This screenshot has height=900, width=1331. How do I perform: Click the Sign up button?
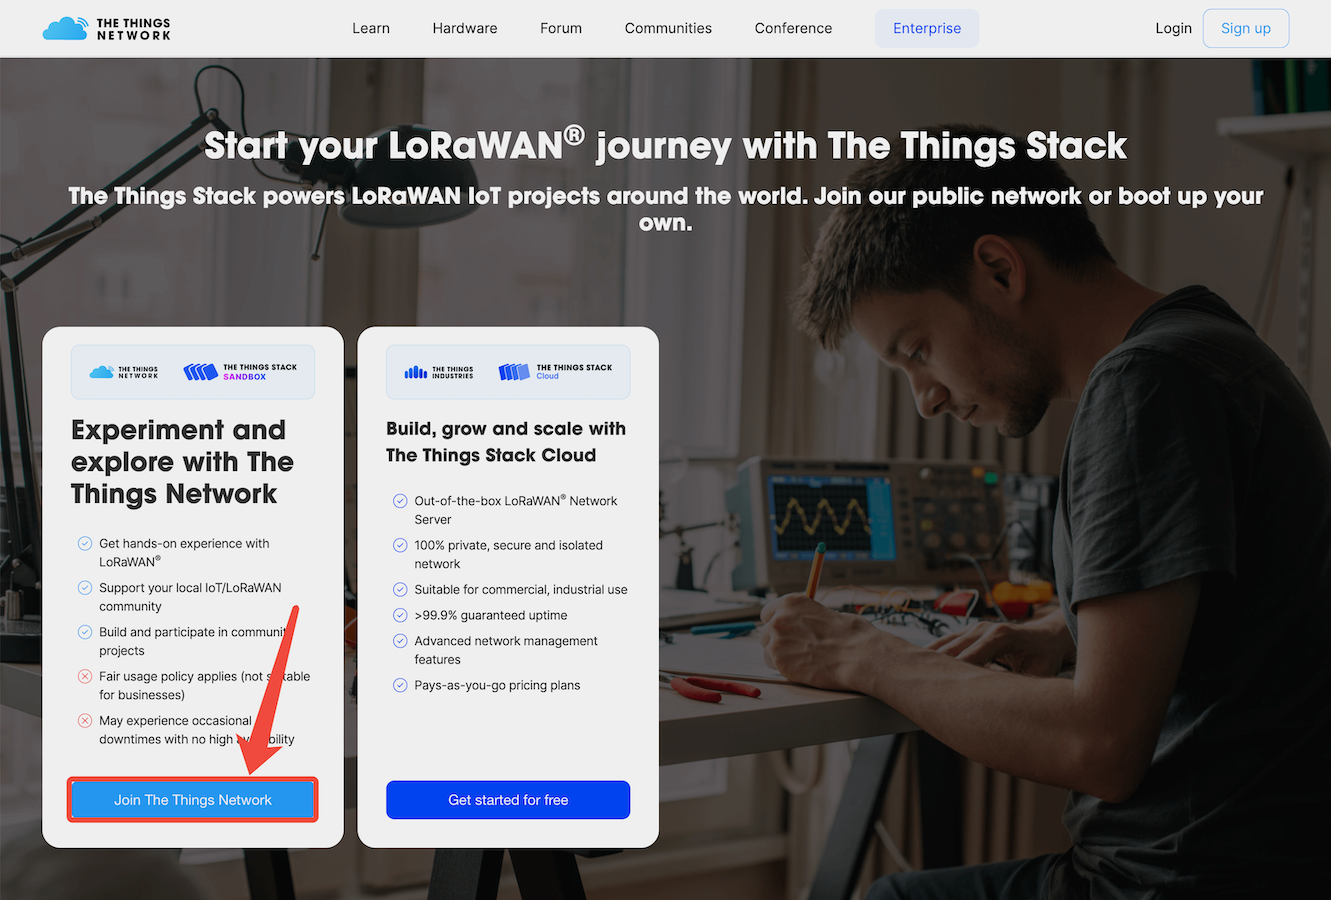pyautogui.click(x=1246, y=28)
